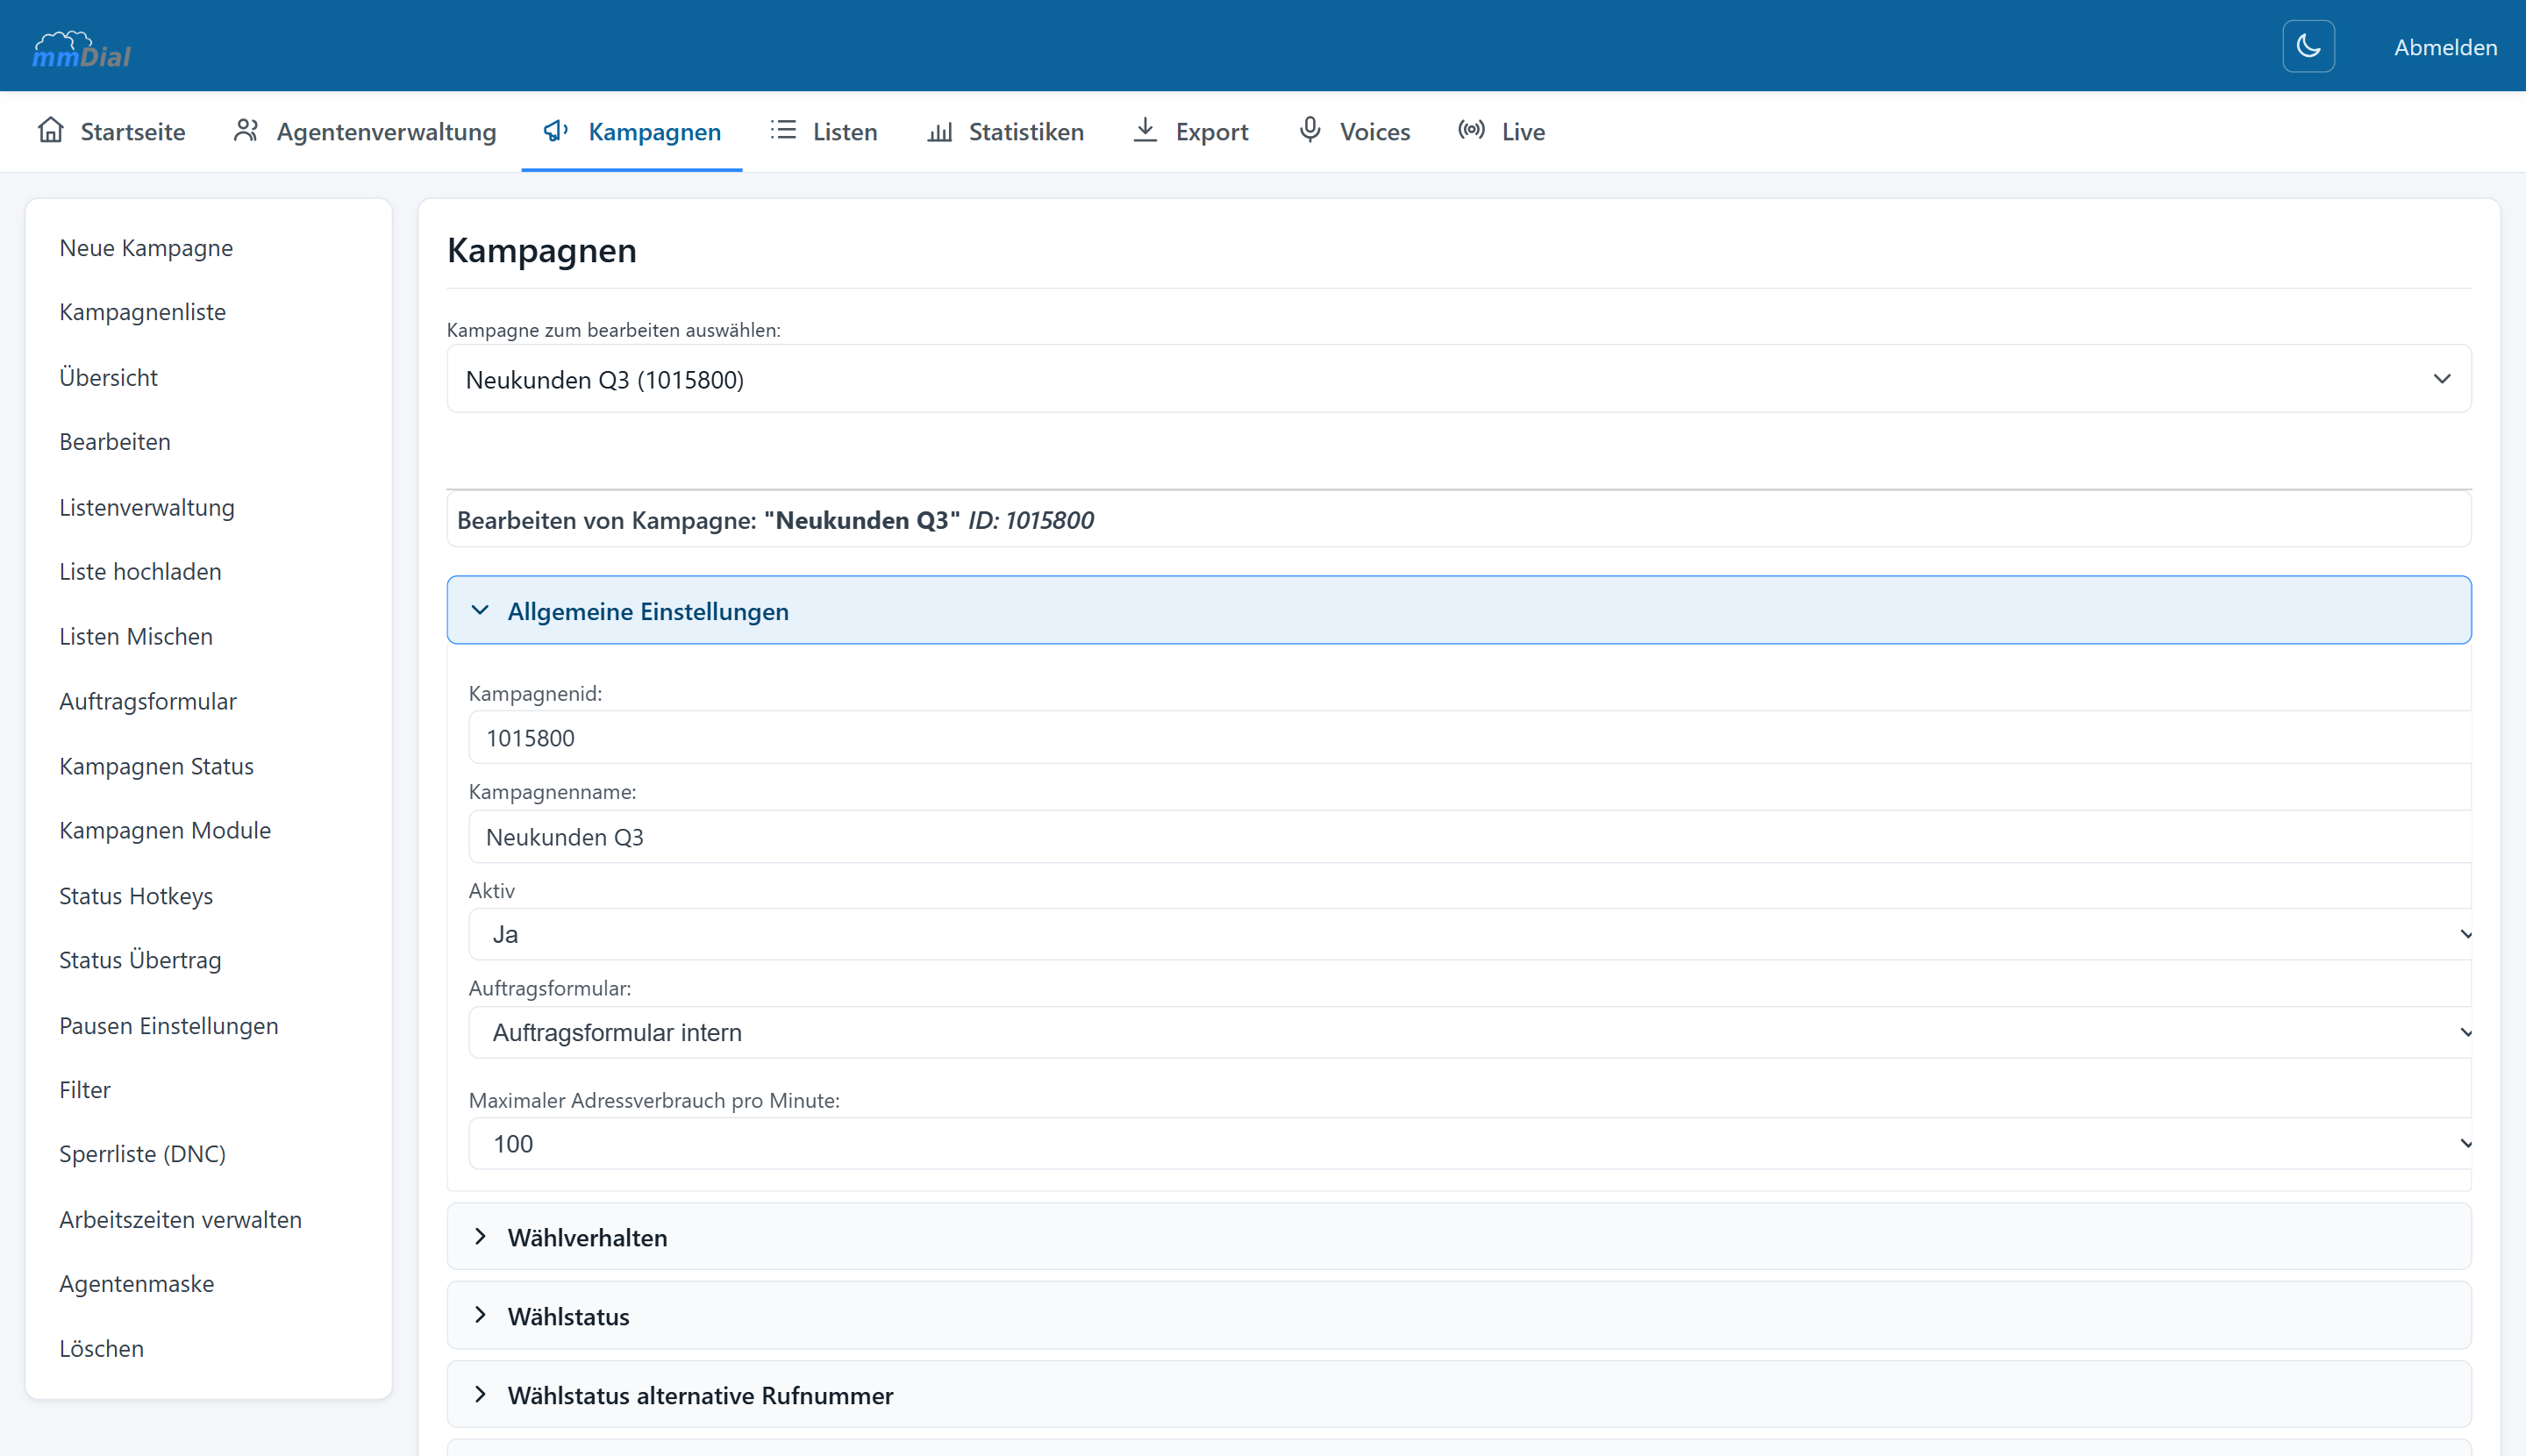Open the Aktiv dropdown set to Ja
The width and height of the screenshot is (2526, 1456).
coord(1470,934)
